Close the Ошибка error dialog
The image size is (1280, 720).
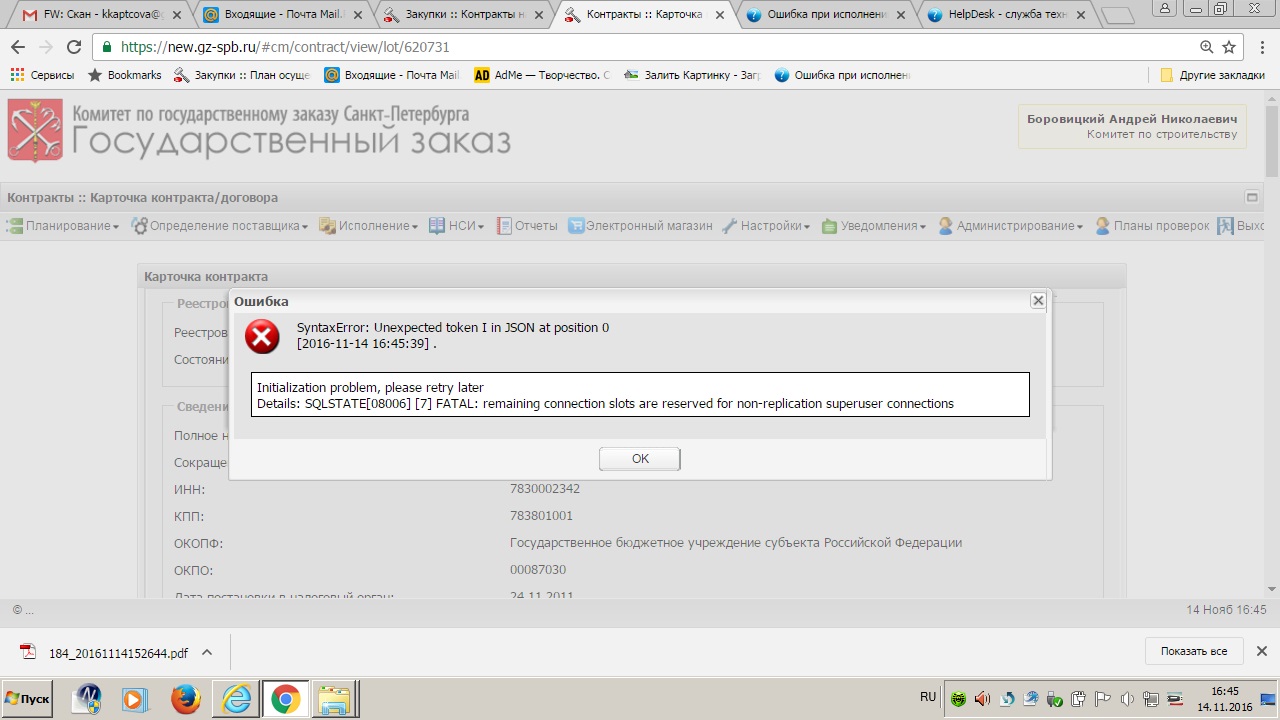[x=1038, y=300]
